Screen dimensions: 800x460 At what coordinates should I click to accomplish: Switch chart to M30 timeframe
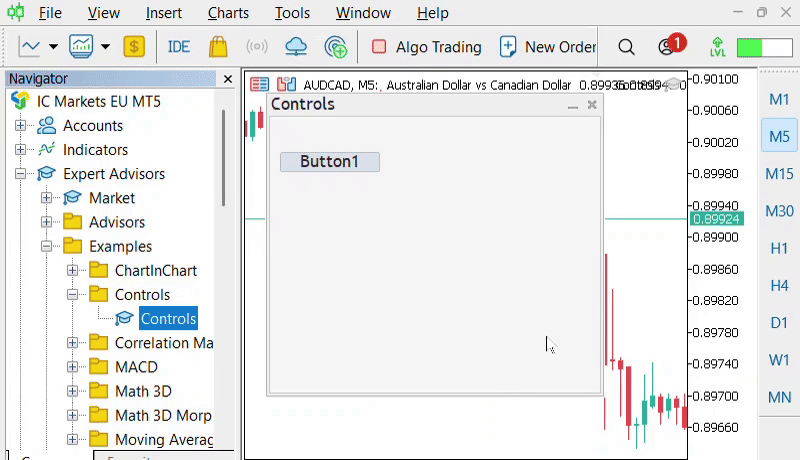779,211
